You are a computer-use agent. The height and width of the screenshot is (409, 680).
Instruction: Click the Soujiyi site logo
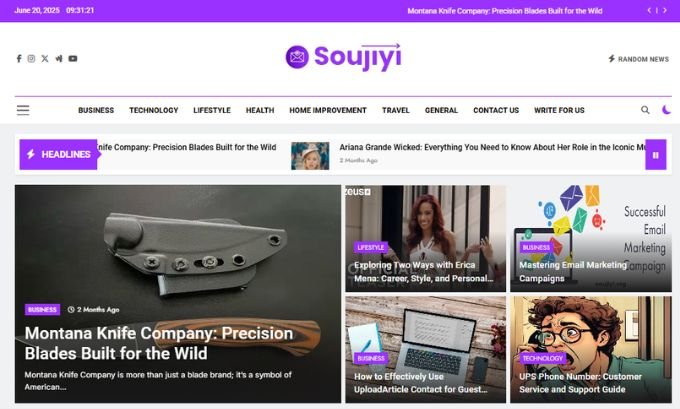click(x=343, y=57)
